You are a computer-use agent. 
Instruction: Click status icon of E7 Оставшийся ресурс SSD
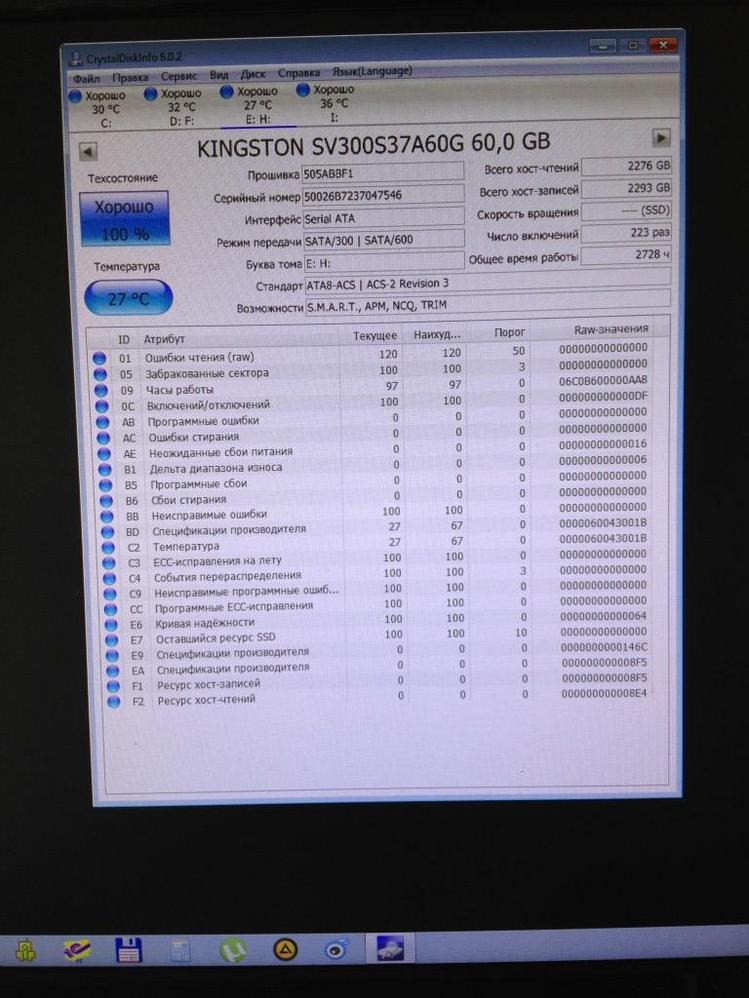coord(111,640)
